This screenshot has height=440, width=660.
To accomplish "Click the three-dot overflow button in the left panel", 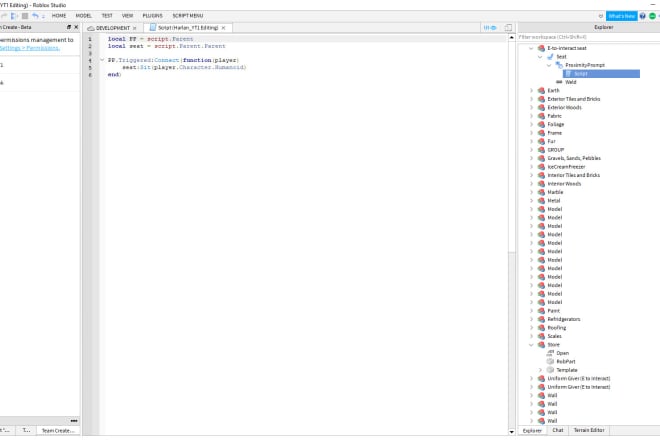I will 74,421.
